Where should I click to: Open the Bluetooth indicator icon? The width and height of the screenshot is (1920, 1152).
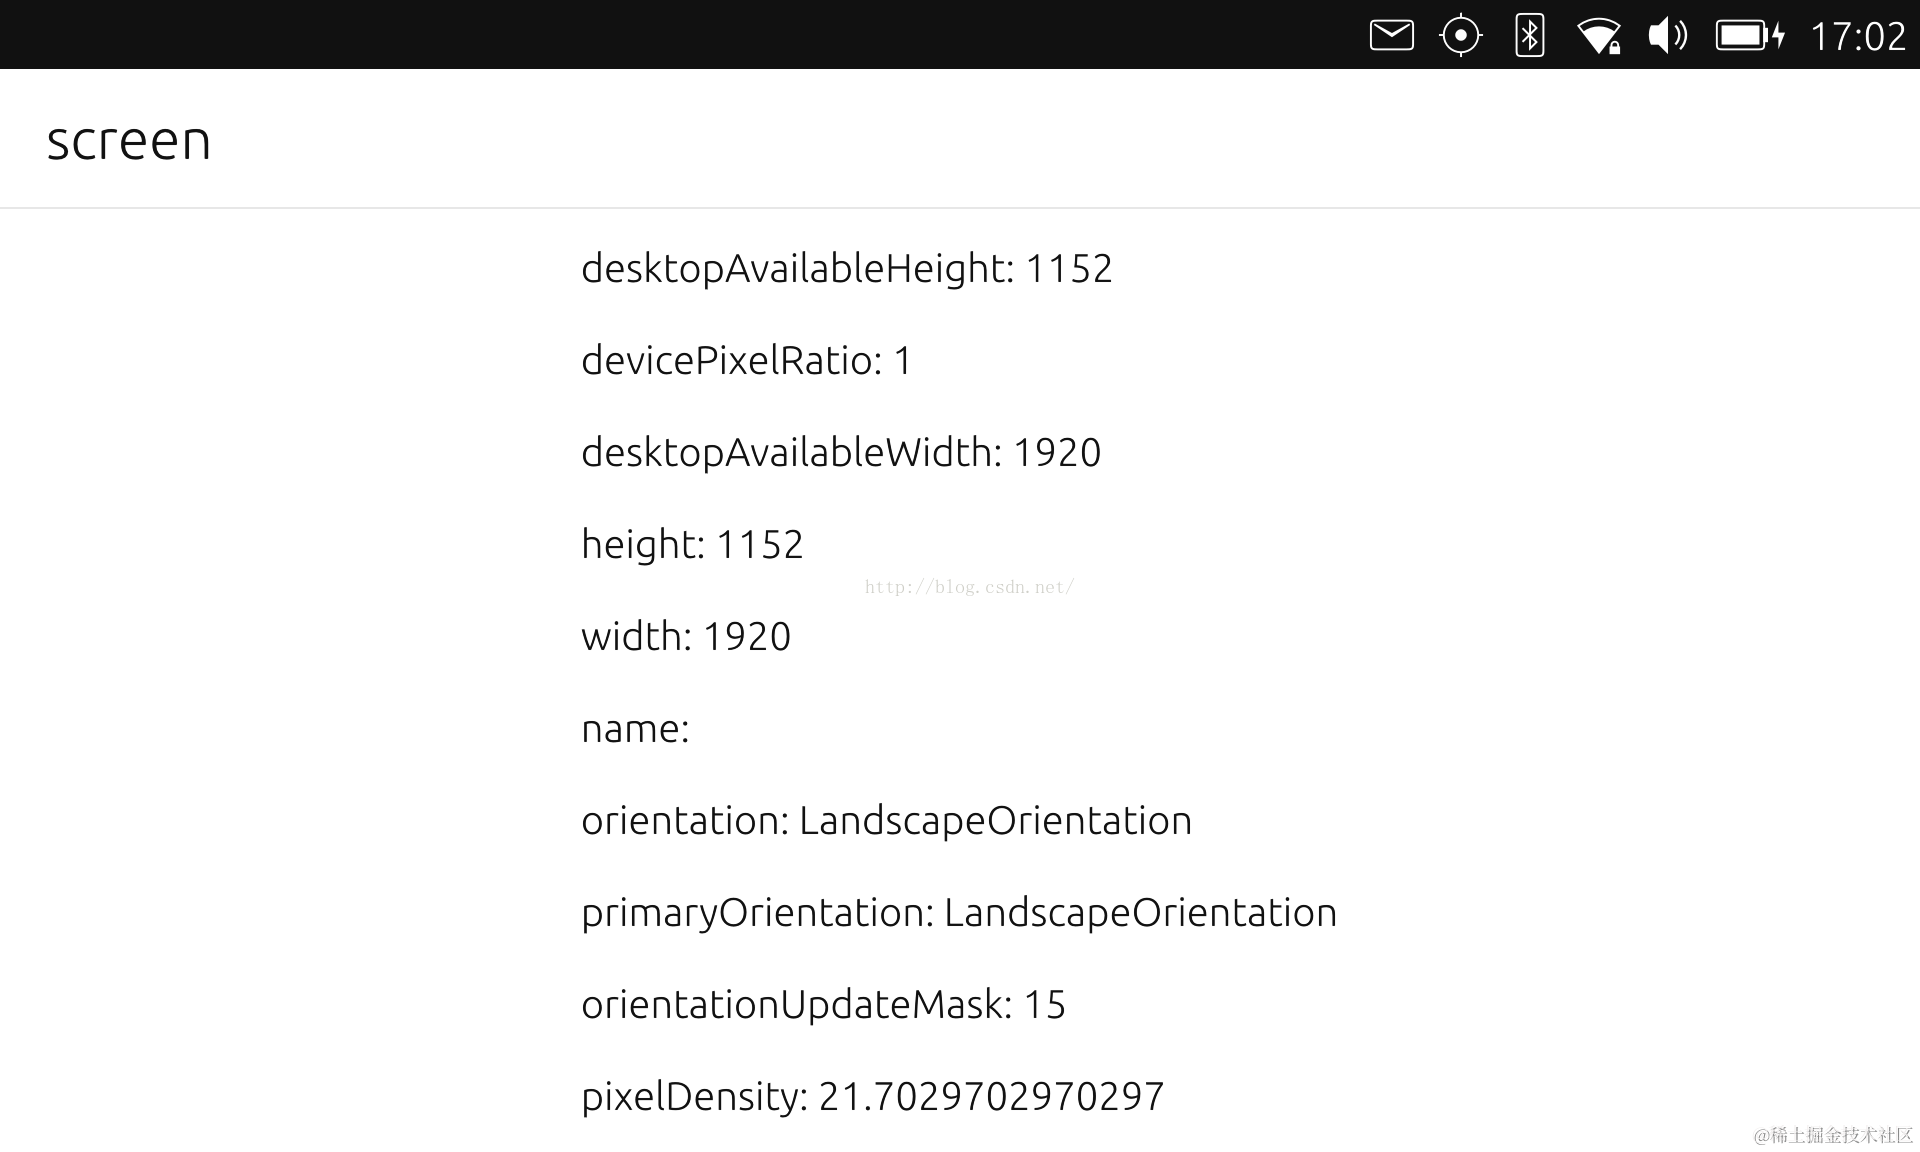coord(1529,36)
